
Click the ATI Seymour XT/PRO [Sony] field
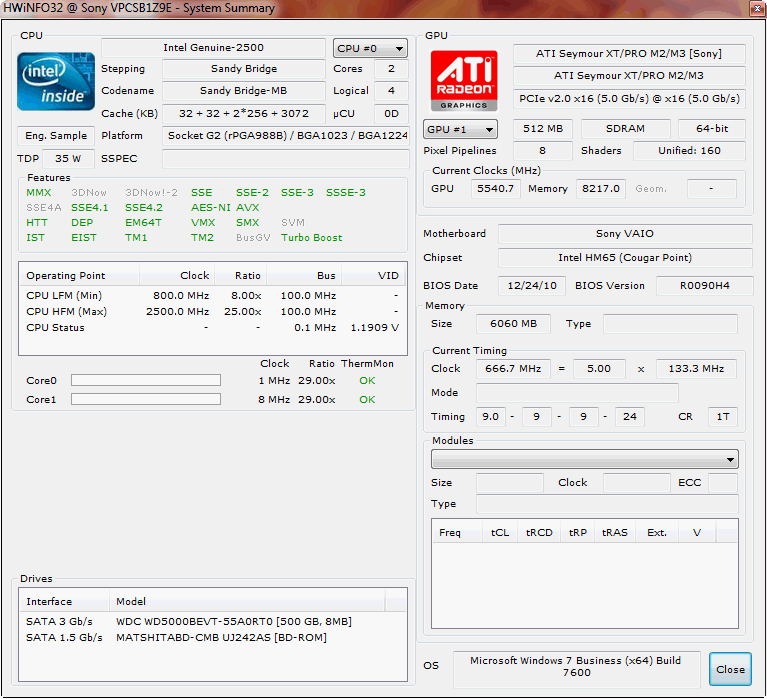pos(629,53)
